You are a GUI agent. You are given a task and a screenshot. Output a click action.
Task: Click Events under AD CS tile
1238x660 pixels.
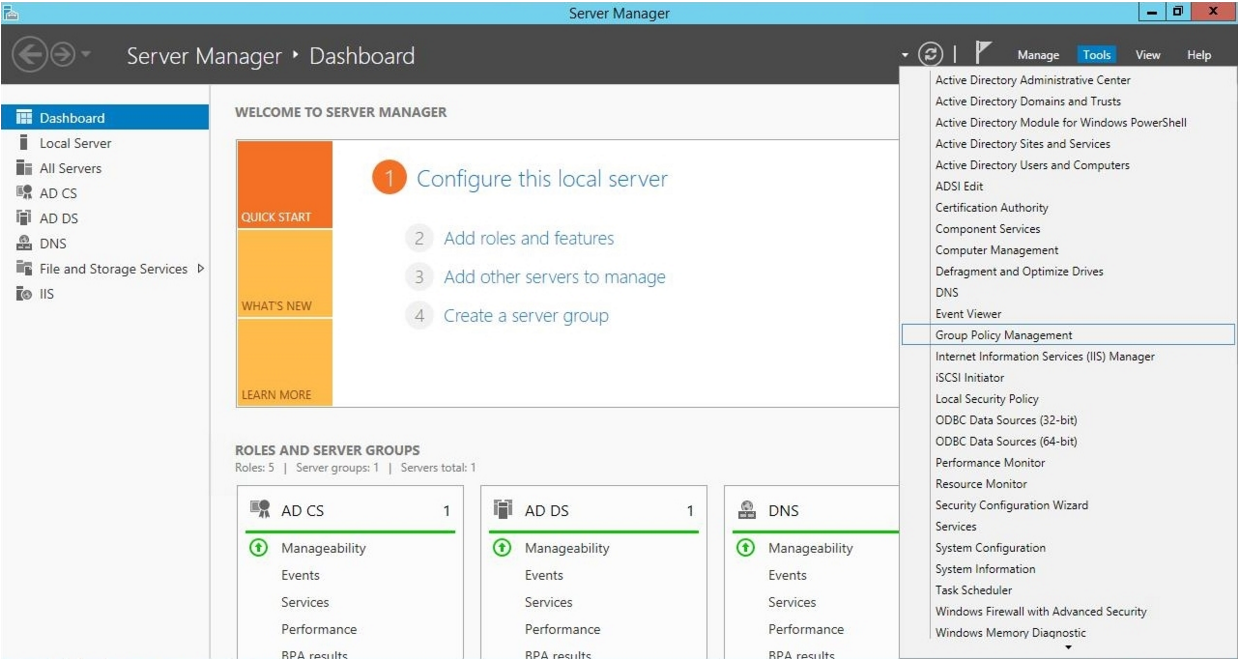[300, 575]
